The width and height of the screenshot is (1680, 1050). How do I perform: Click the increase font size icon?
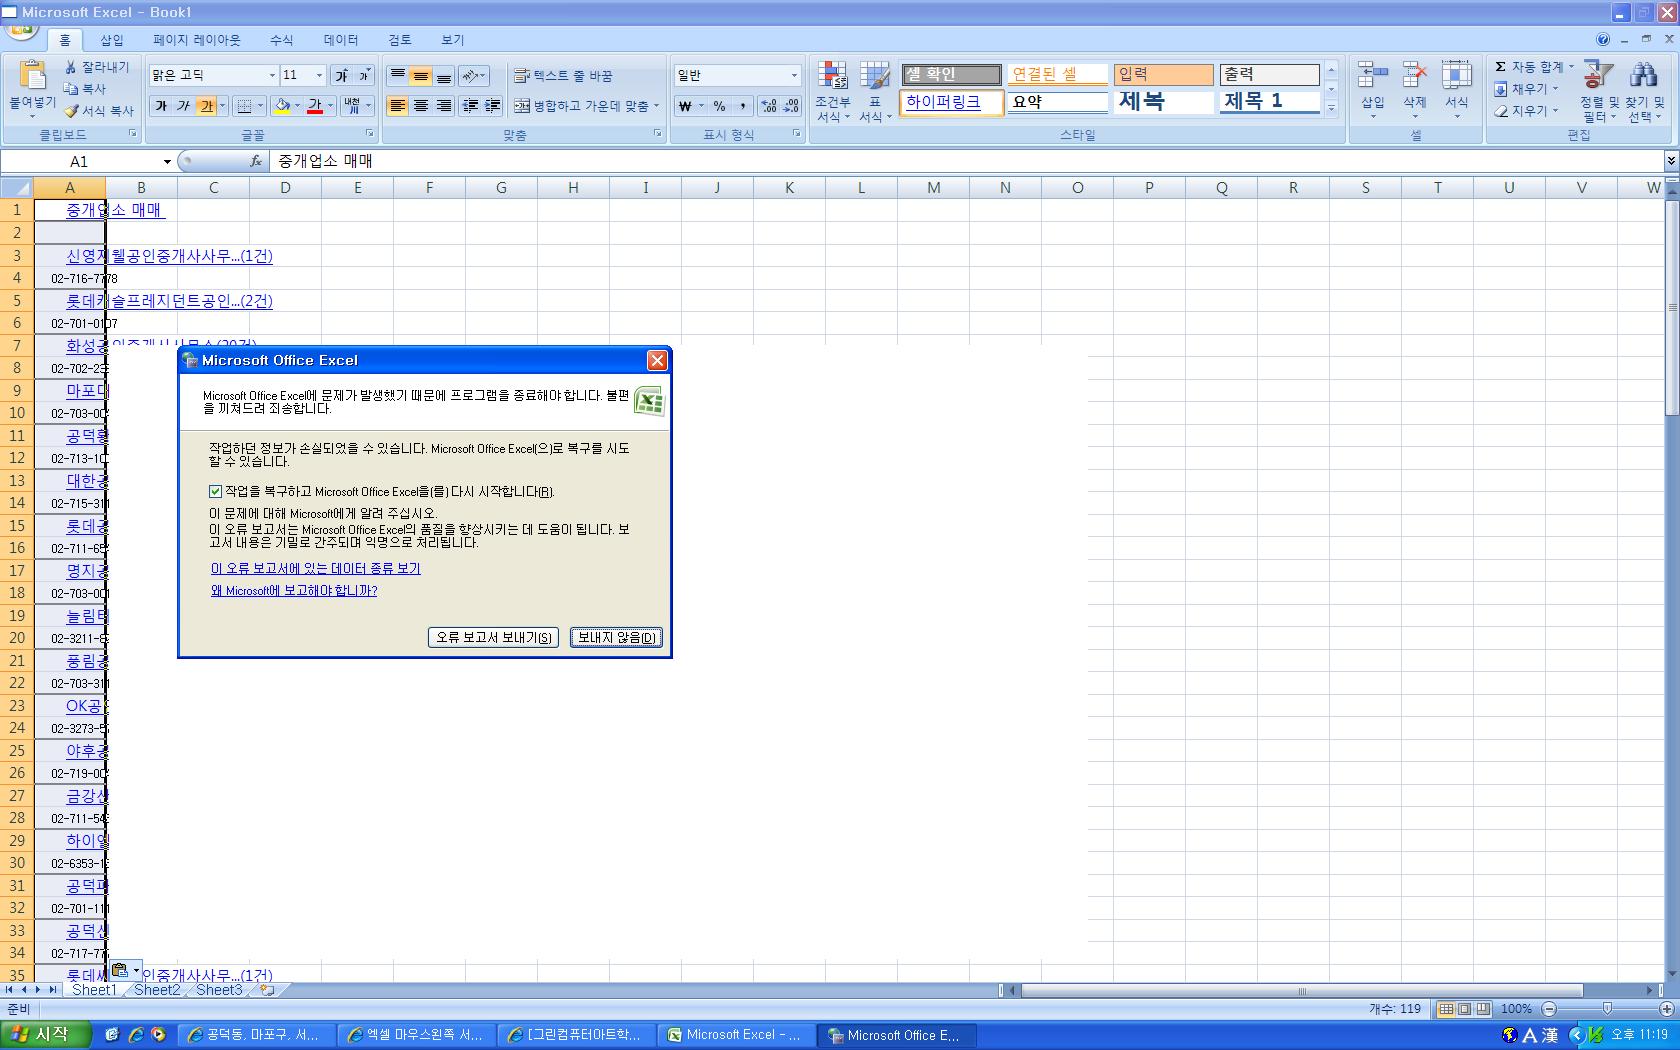click(342, 75)
